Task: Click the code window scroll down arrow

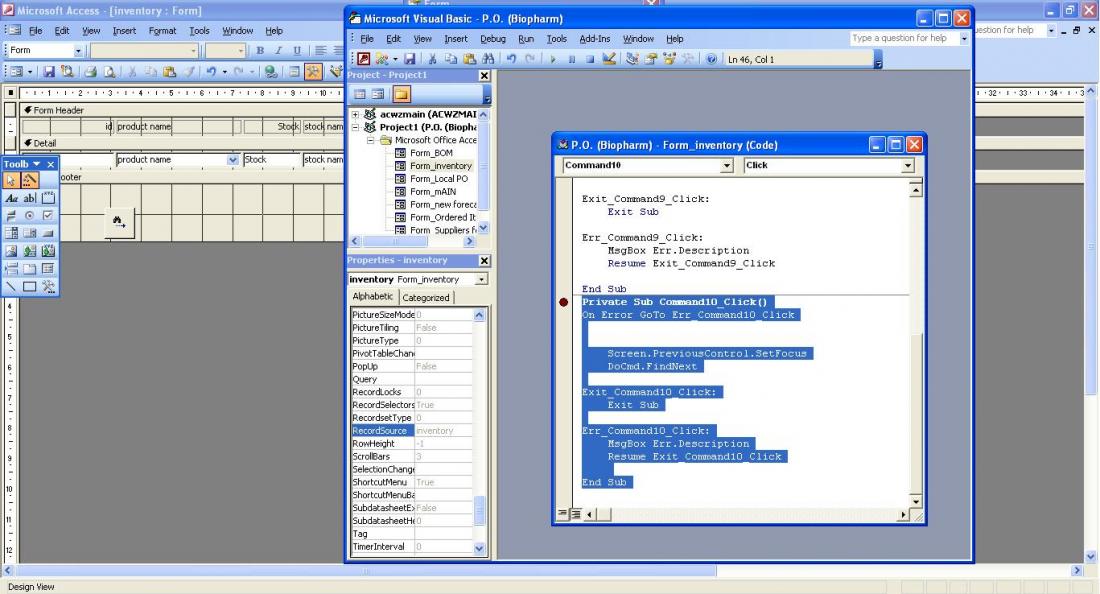Action: click(915, 501)
